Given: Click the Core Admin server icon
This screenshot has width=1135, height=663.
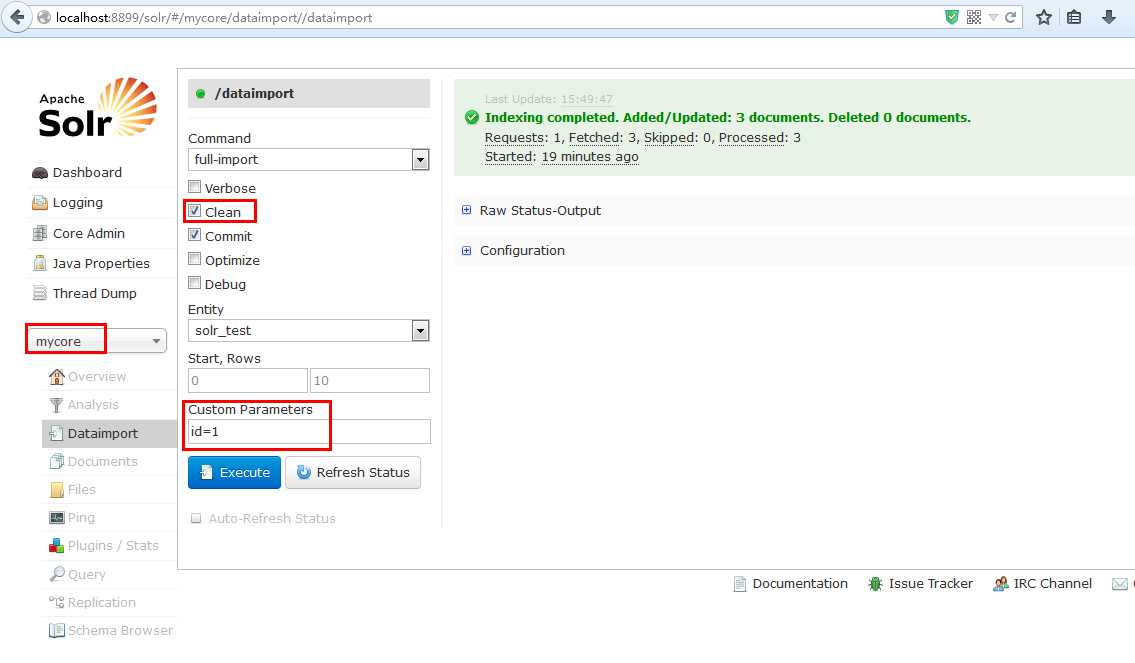Looking at the screenshot, I should point(40,233).
